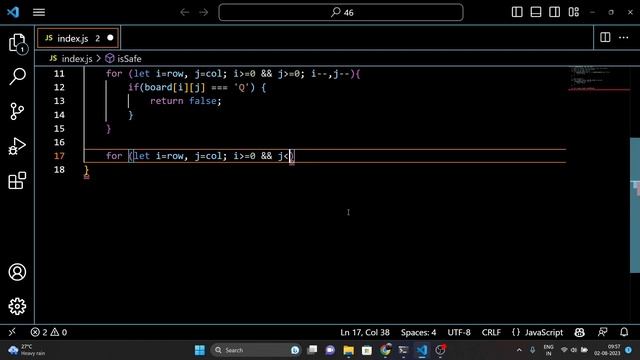Open the hamburger application menu

[x=39, y=12]
